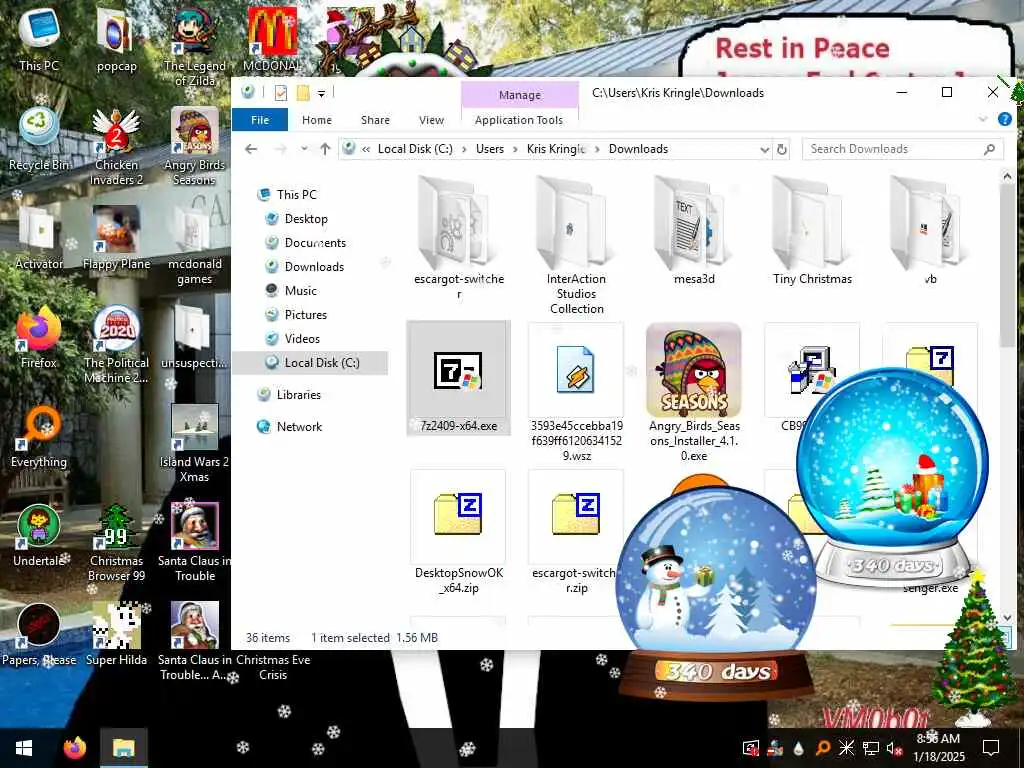Launch Island Wars 2 Xmas shortcut
This screenshot has height=768, width=1024.
194,444
